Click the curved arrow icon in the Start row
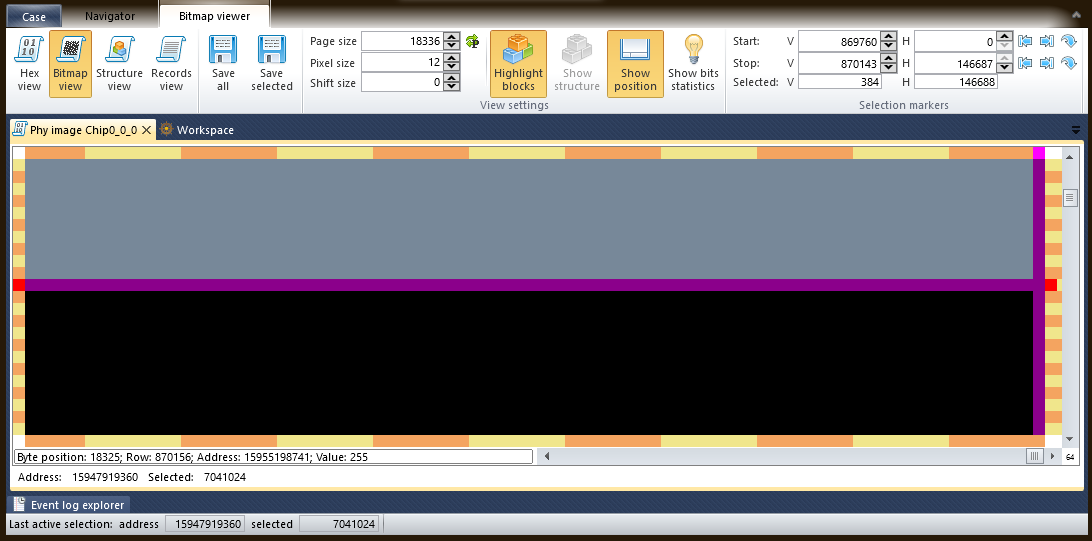Screen dimensions: 1092x541 pyautogui.click(x=1068, y=42)
